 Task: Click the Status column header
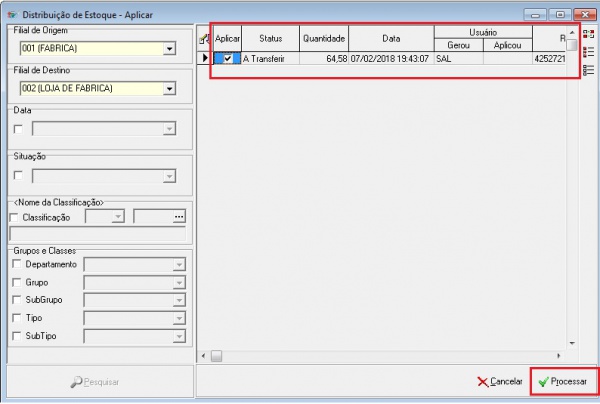click(270, 38)
